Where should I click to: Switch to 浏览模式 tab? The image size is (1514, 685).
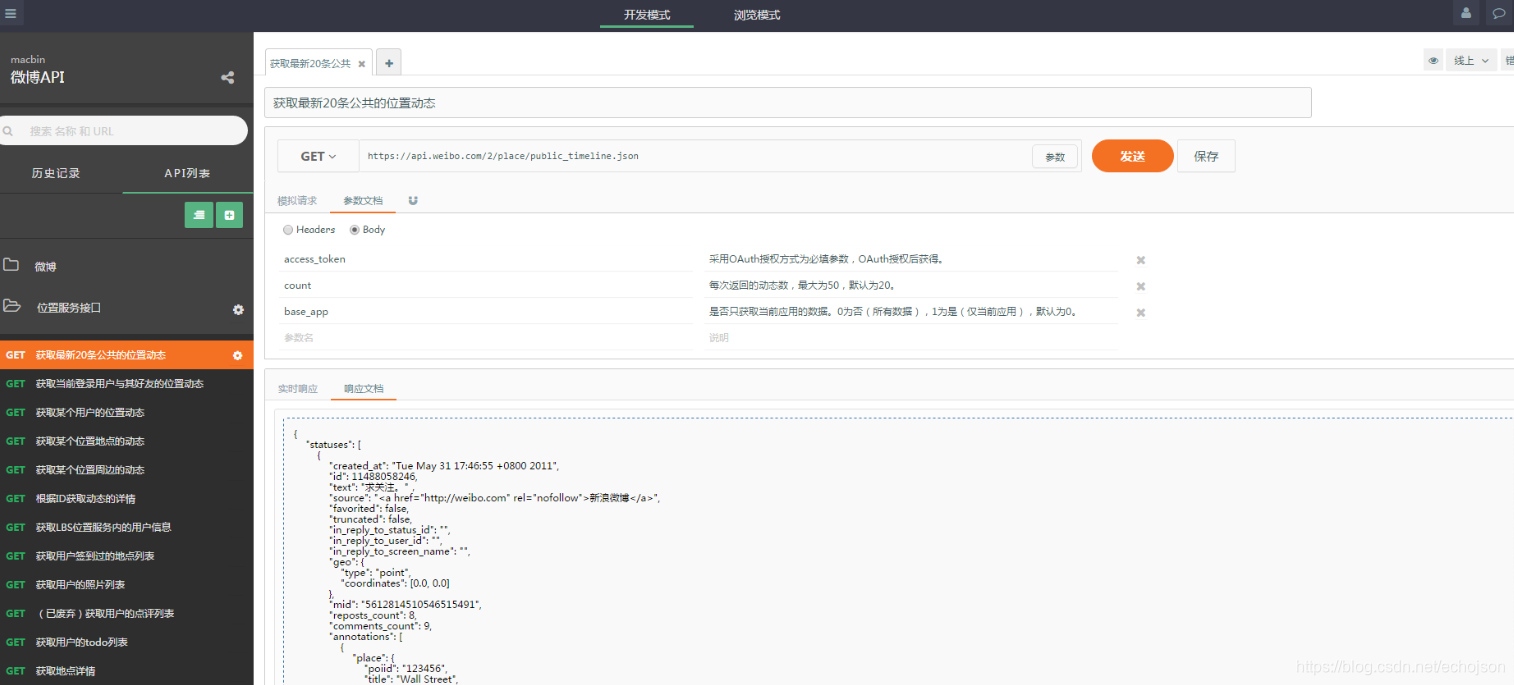pos(757,15)
